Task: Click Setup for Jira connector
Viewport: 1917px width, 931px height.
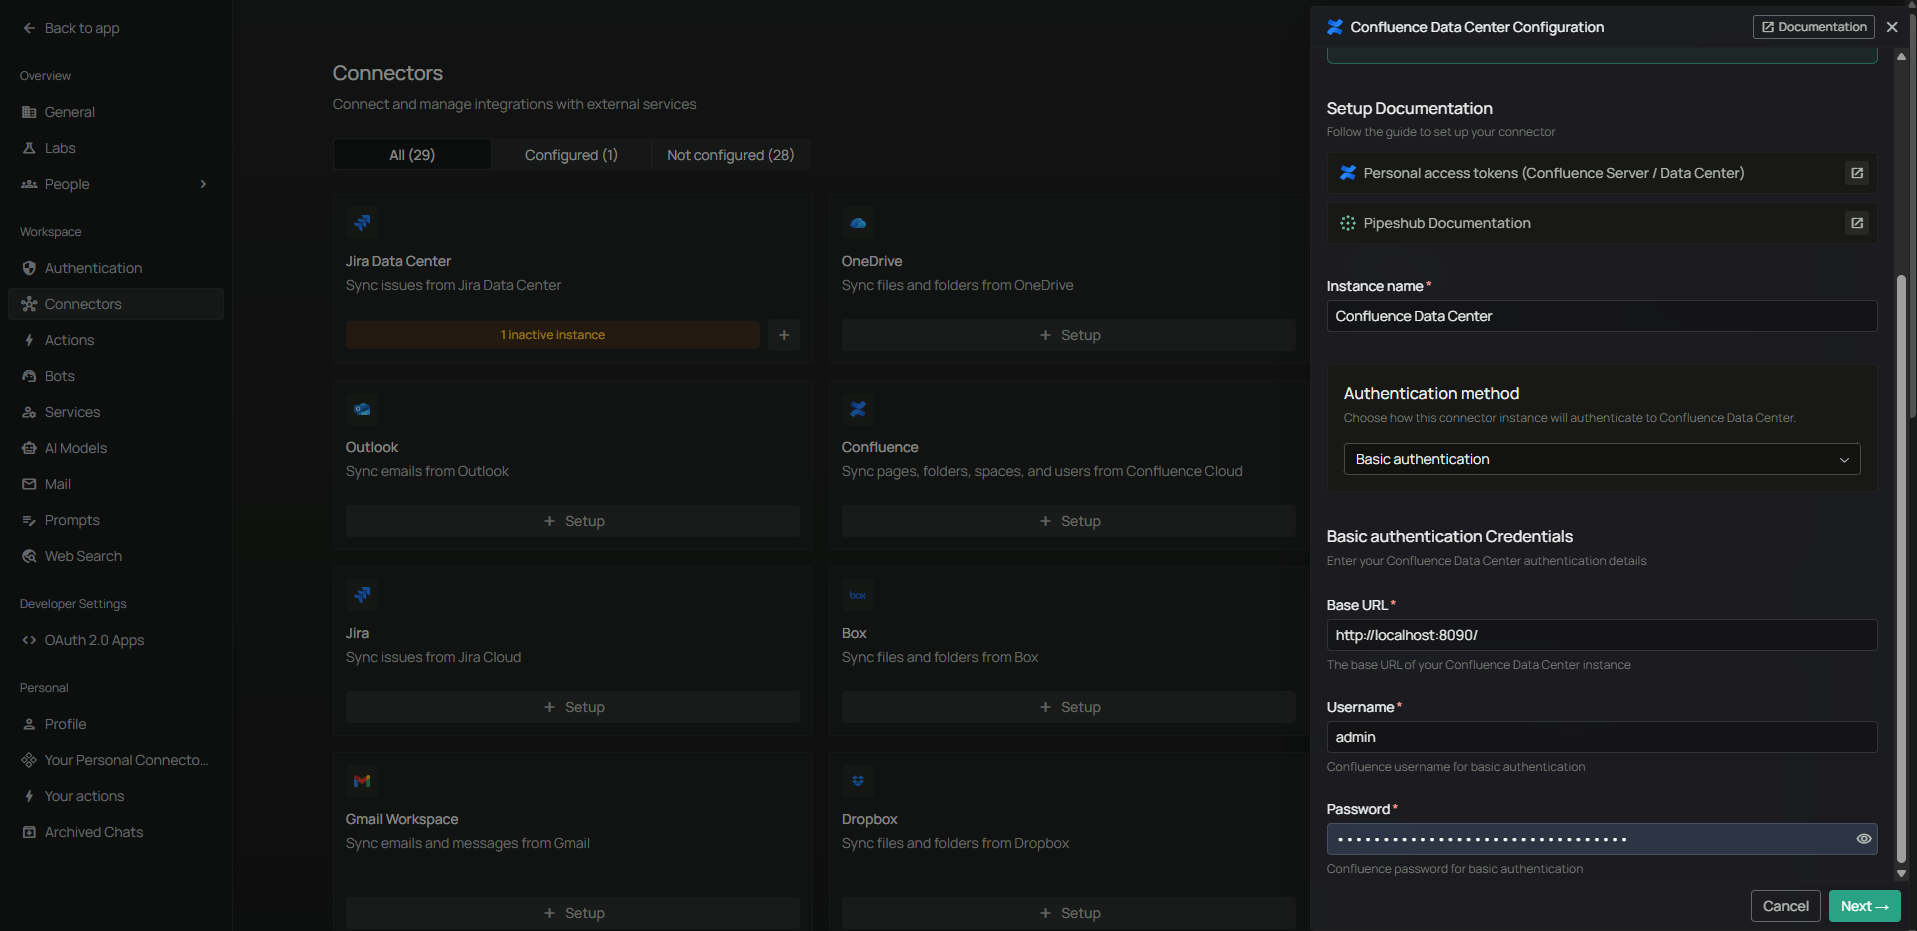Action: [573, 707]
